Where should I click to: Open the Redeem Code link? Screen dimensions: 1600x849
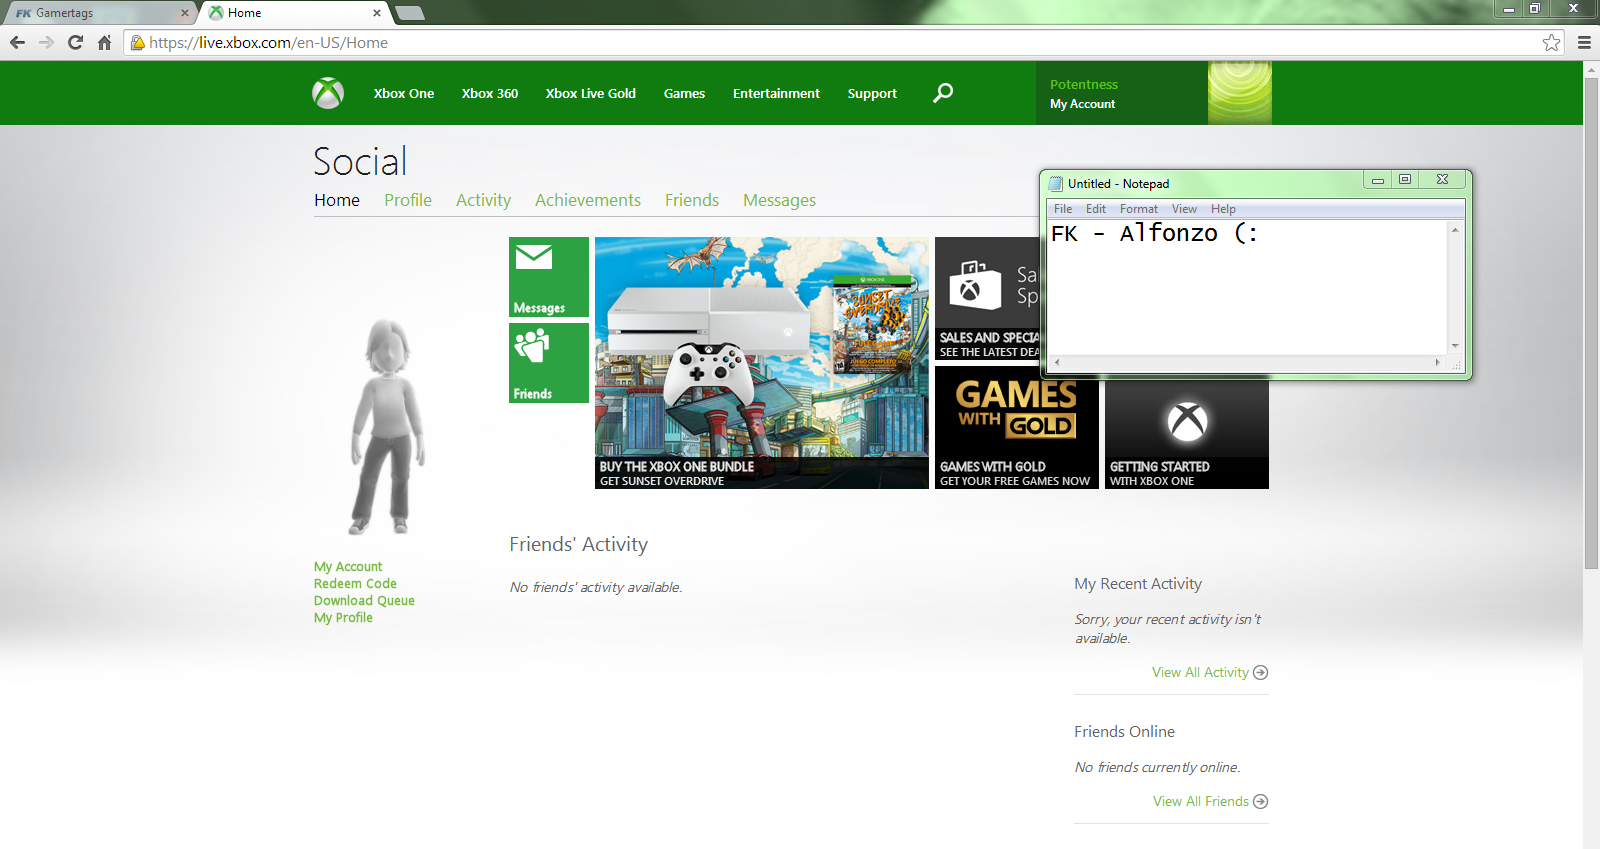coord(355,584)
